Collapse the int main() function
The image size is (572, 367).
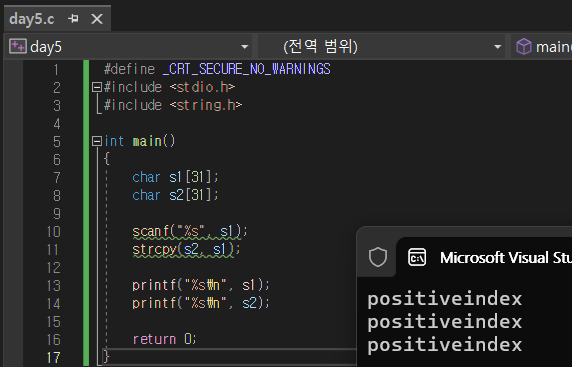97,141
